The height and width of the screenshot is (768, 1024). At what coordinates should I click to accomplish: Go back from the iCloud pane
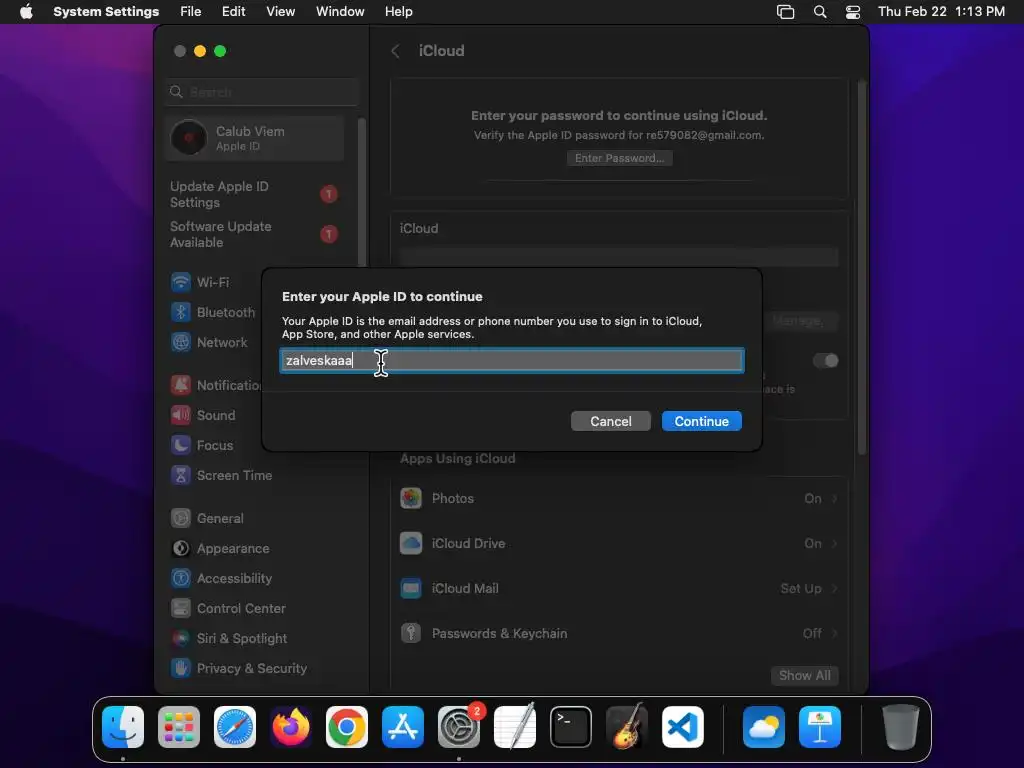[x=395, y=51]
